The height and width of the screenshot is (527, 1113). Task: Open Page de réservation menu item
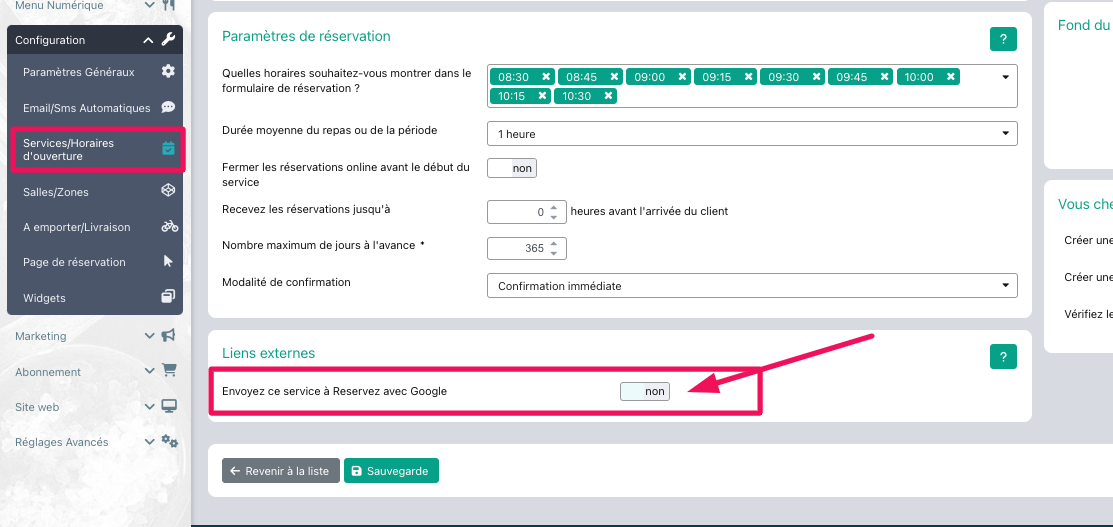[95, 262]
